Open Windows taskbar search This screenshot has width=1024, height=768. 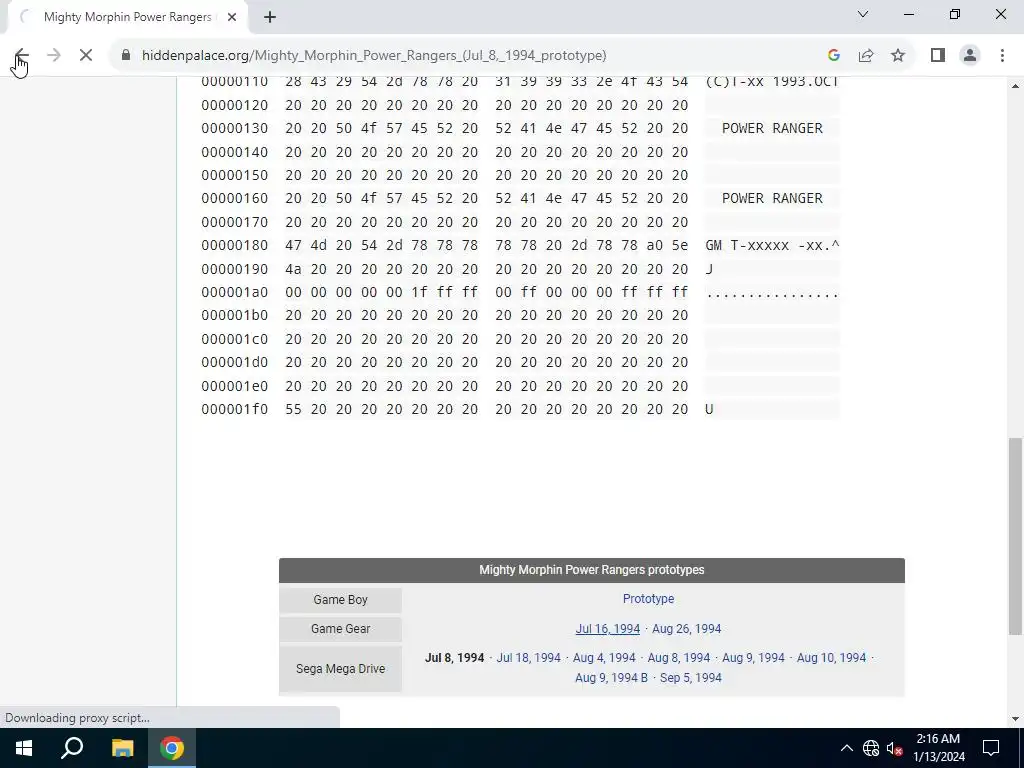pos(72,748)
